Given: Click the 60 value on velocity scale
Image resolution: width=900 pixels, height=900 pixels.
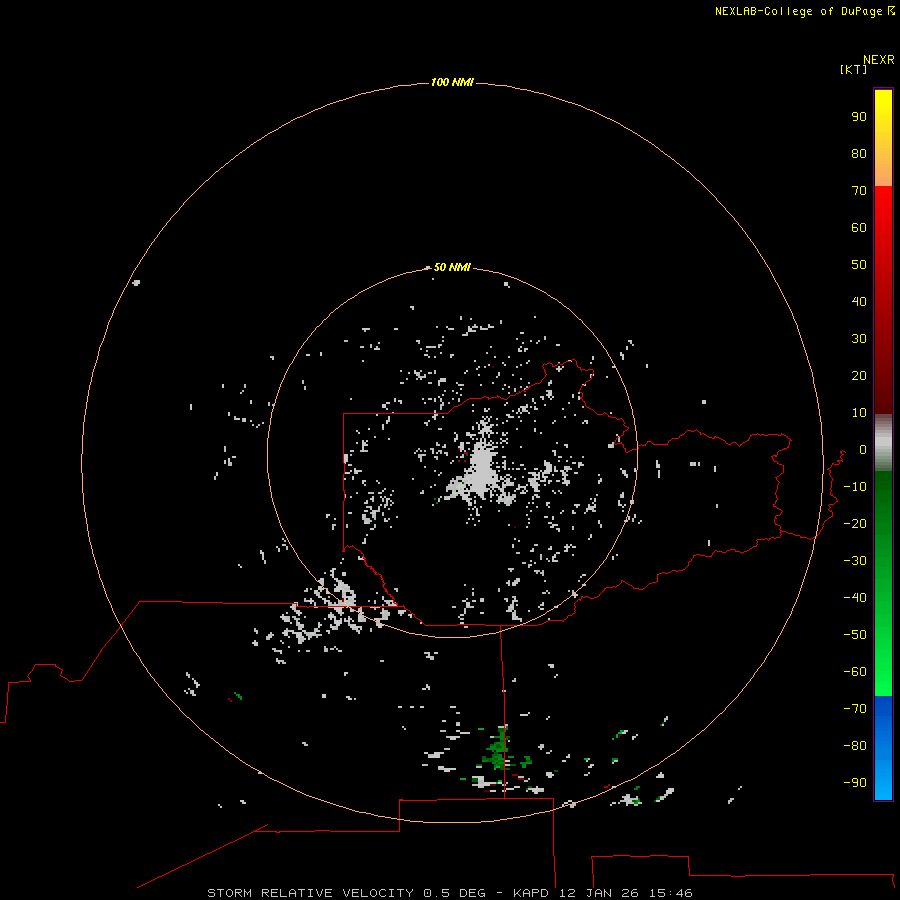Looking at the screenshot, I should 859,228.
